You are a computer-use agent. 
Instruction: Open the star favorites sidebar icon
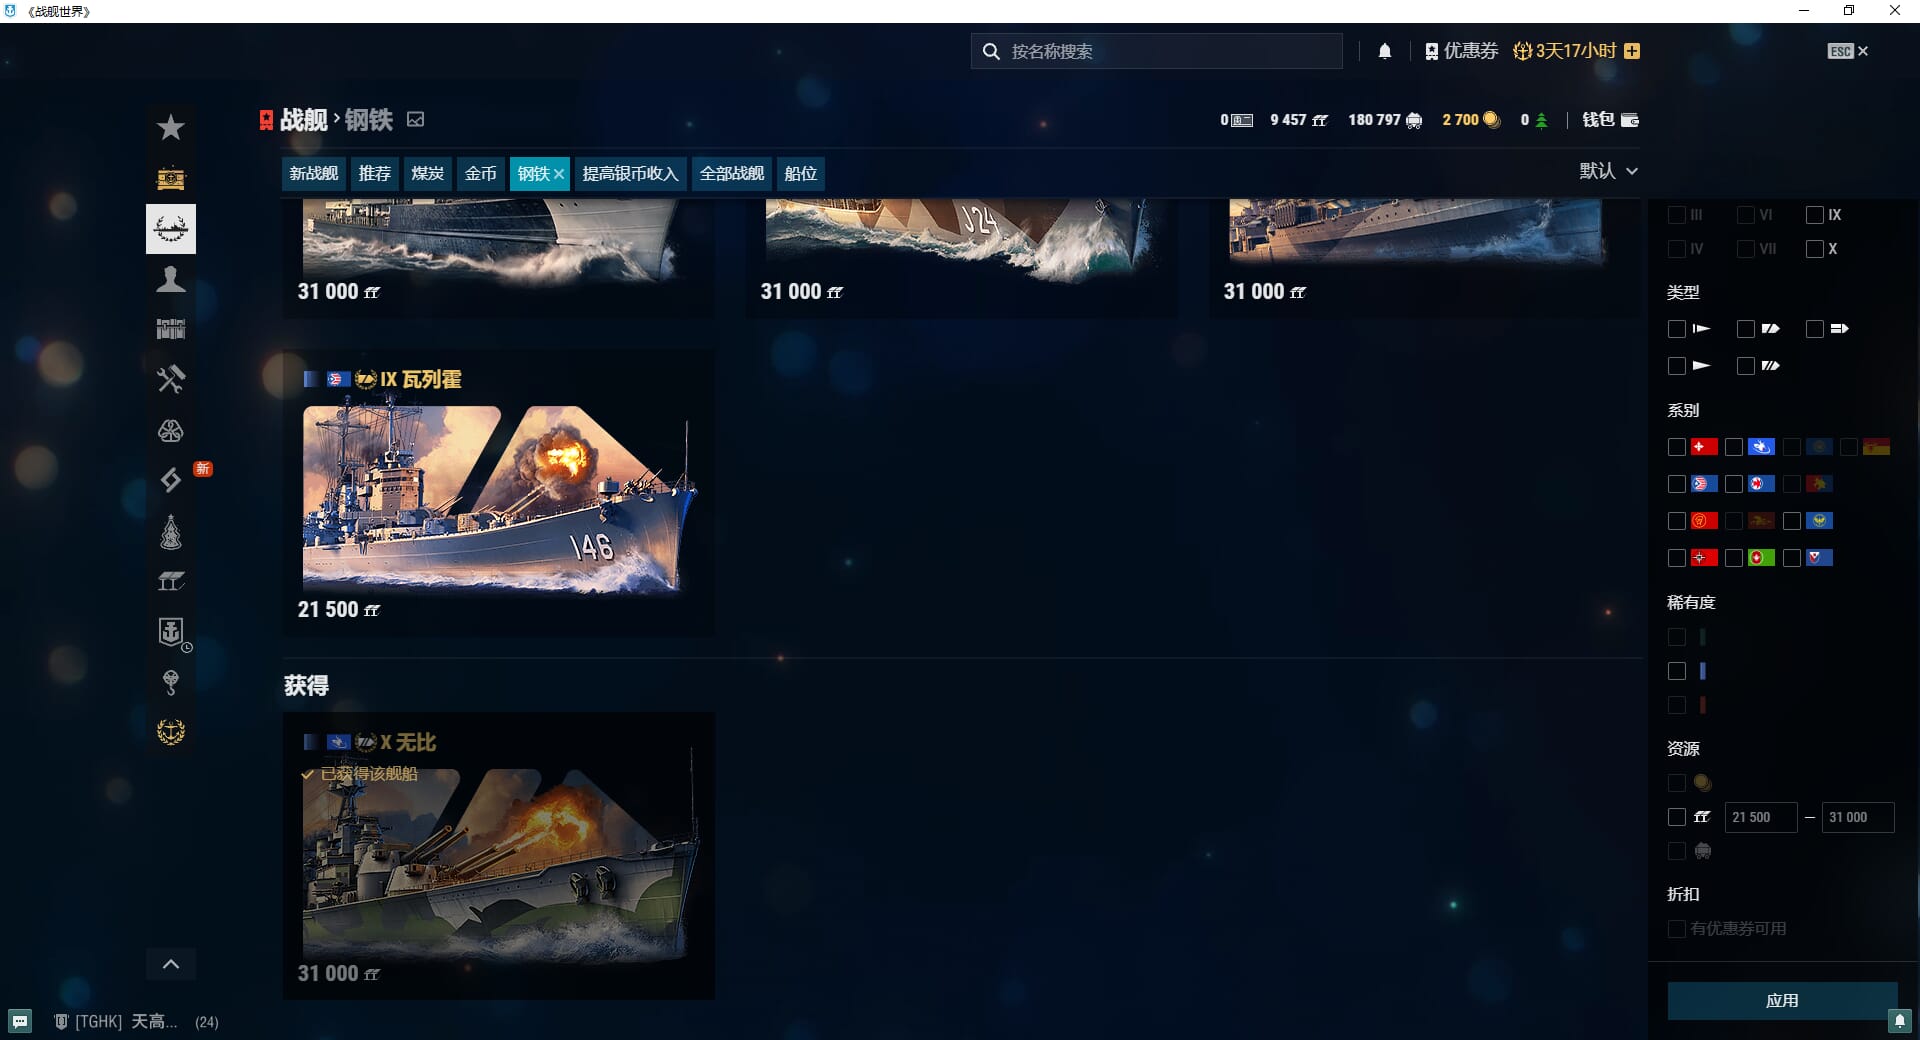[x=171, y=128]
